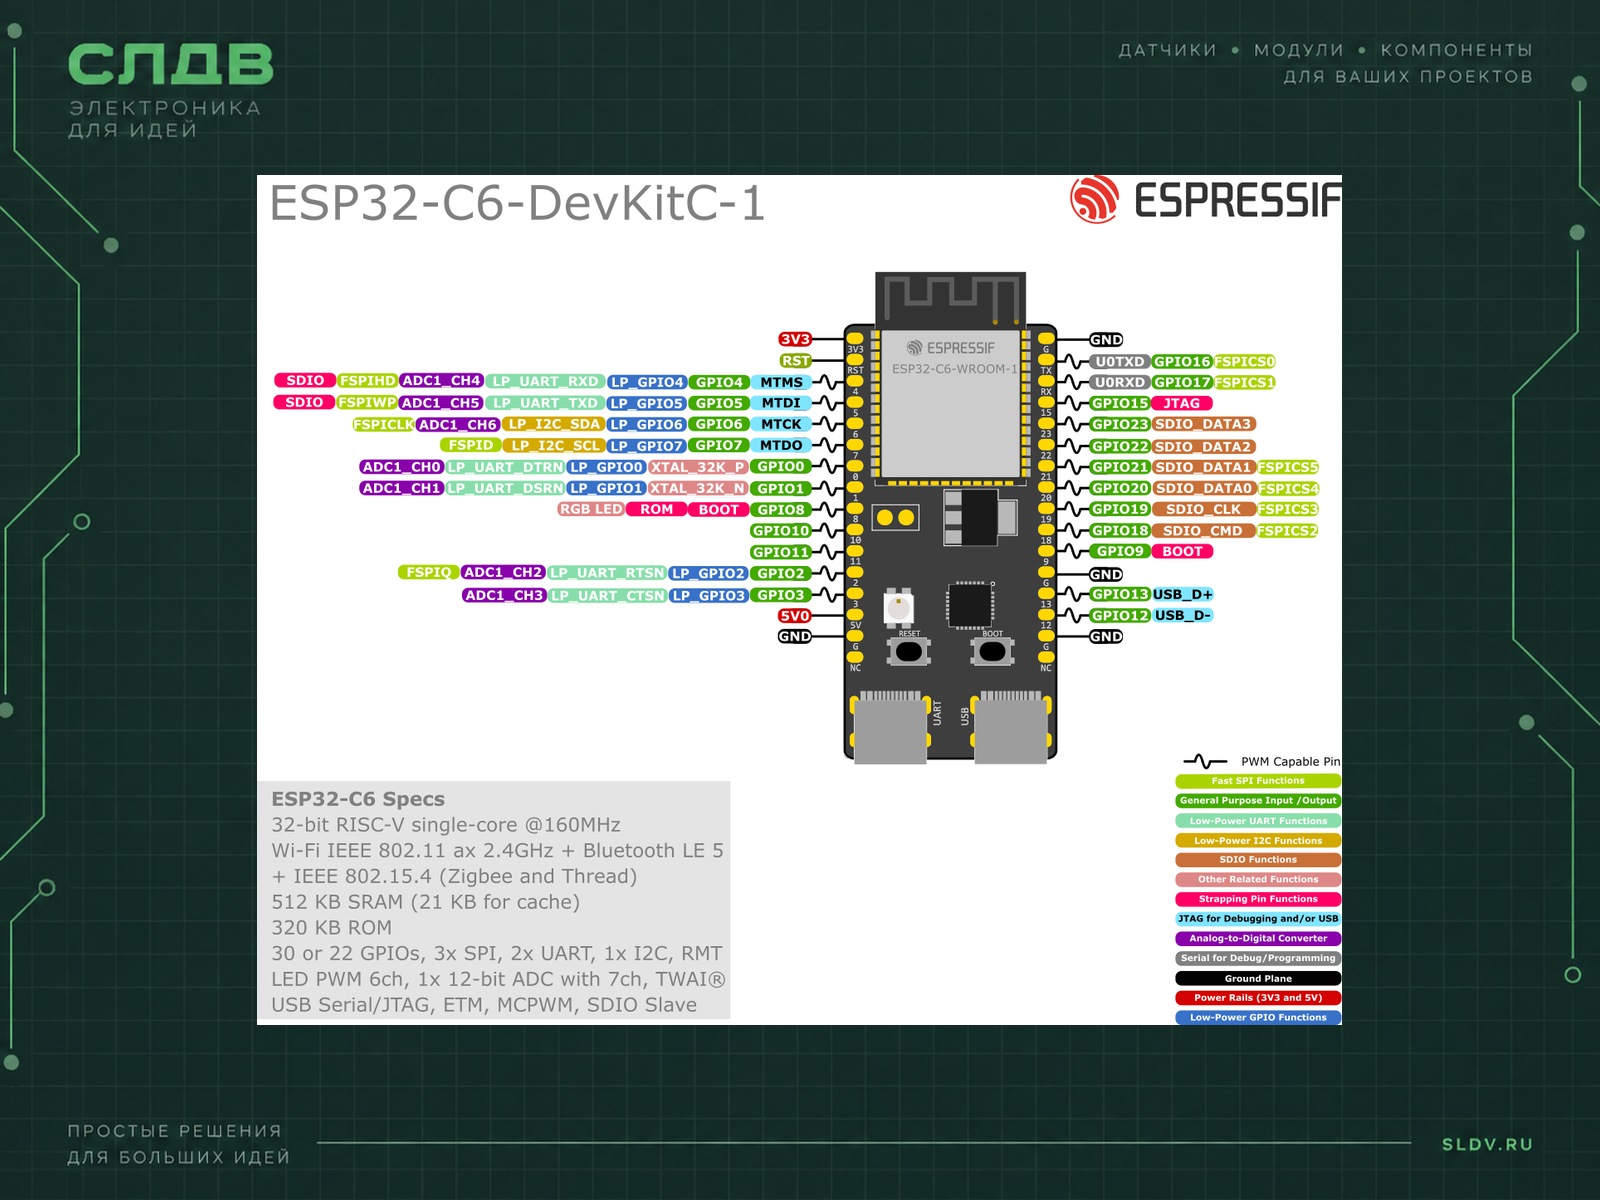Click the 3V3 power pin label
1600x1200 pixels.
pos(795,339)
